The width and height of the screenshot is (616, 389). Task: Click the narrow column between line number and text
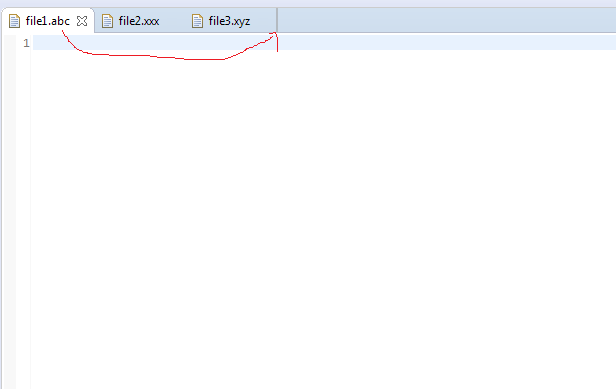click(31, 212)
